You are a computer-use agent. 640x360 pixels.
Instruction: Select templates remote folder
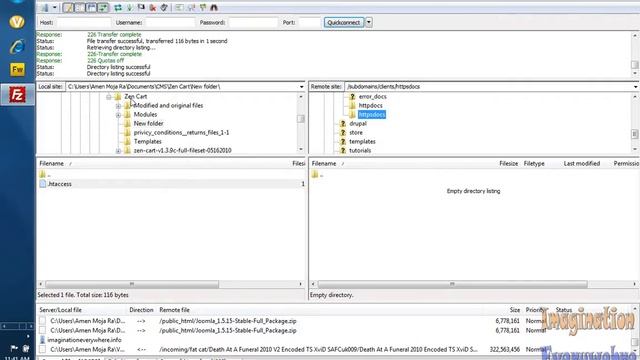pos(362,142)
